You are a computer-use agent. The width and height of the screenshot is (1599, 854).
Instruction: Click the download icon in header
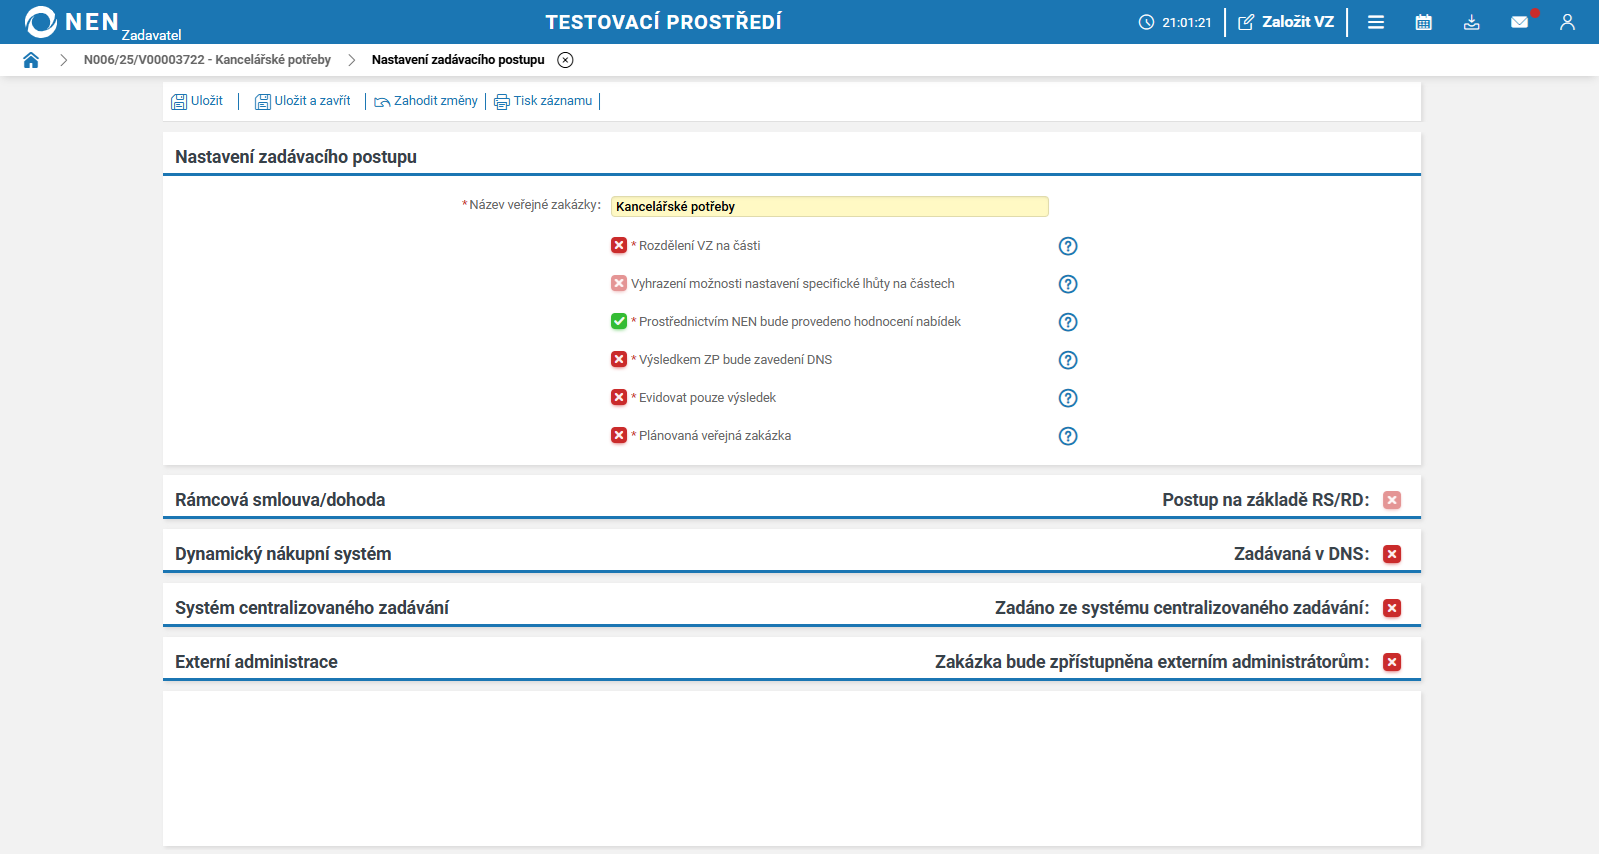(x=1471, y=22)
